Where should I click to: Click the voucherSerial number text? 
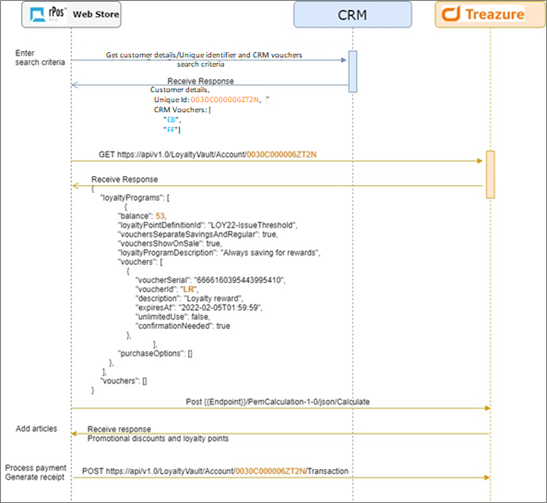pyautogui.click(x=240, y=280)
